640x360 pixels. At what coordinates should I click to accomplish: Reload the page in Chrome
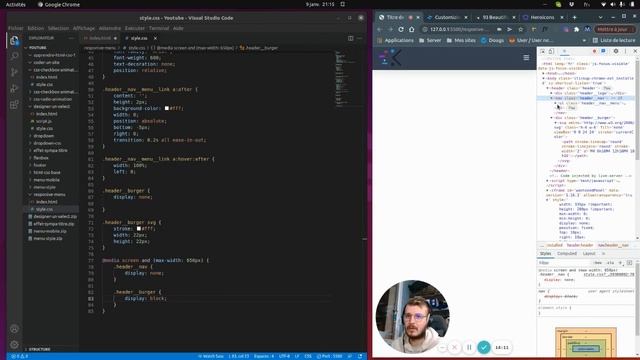[401, 29]
